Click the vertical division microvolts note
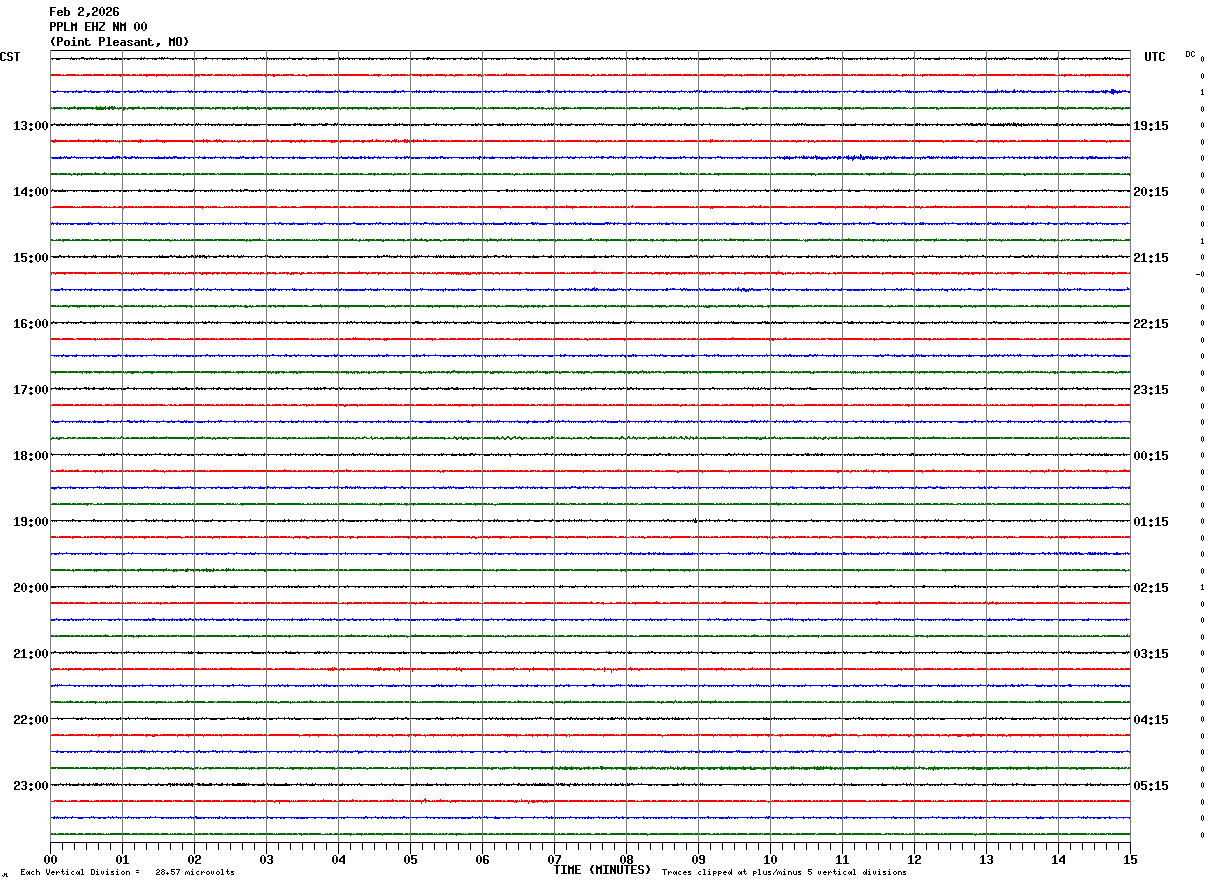1210x886 pixels. tap(127, 873)
